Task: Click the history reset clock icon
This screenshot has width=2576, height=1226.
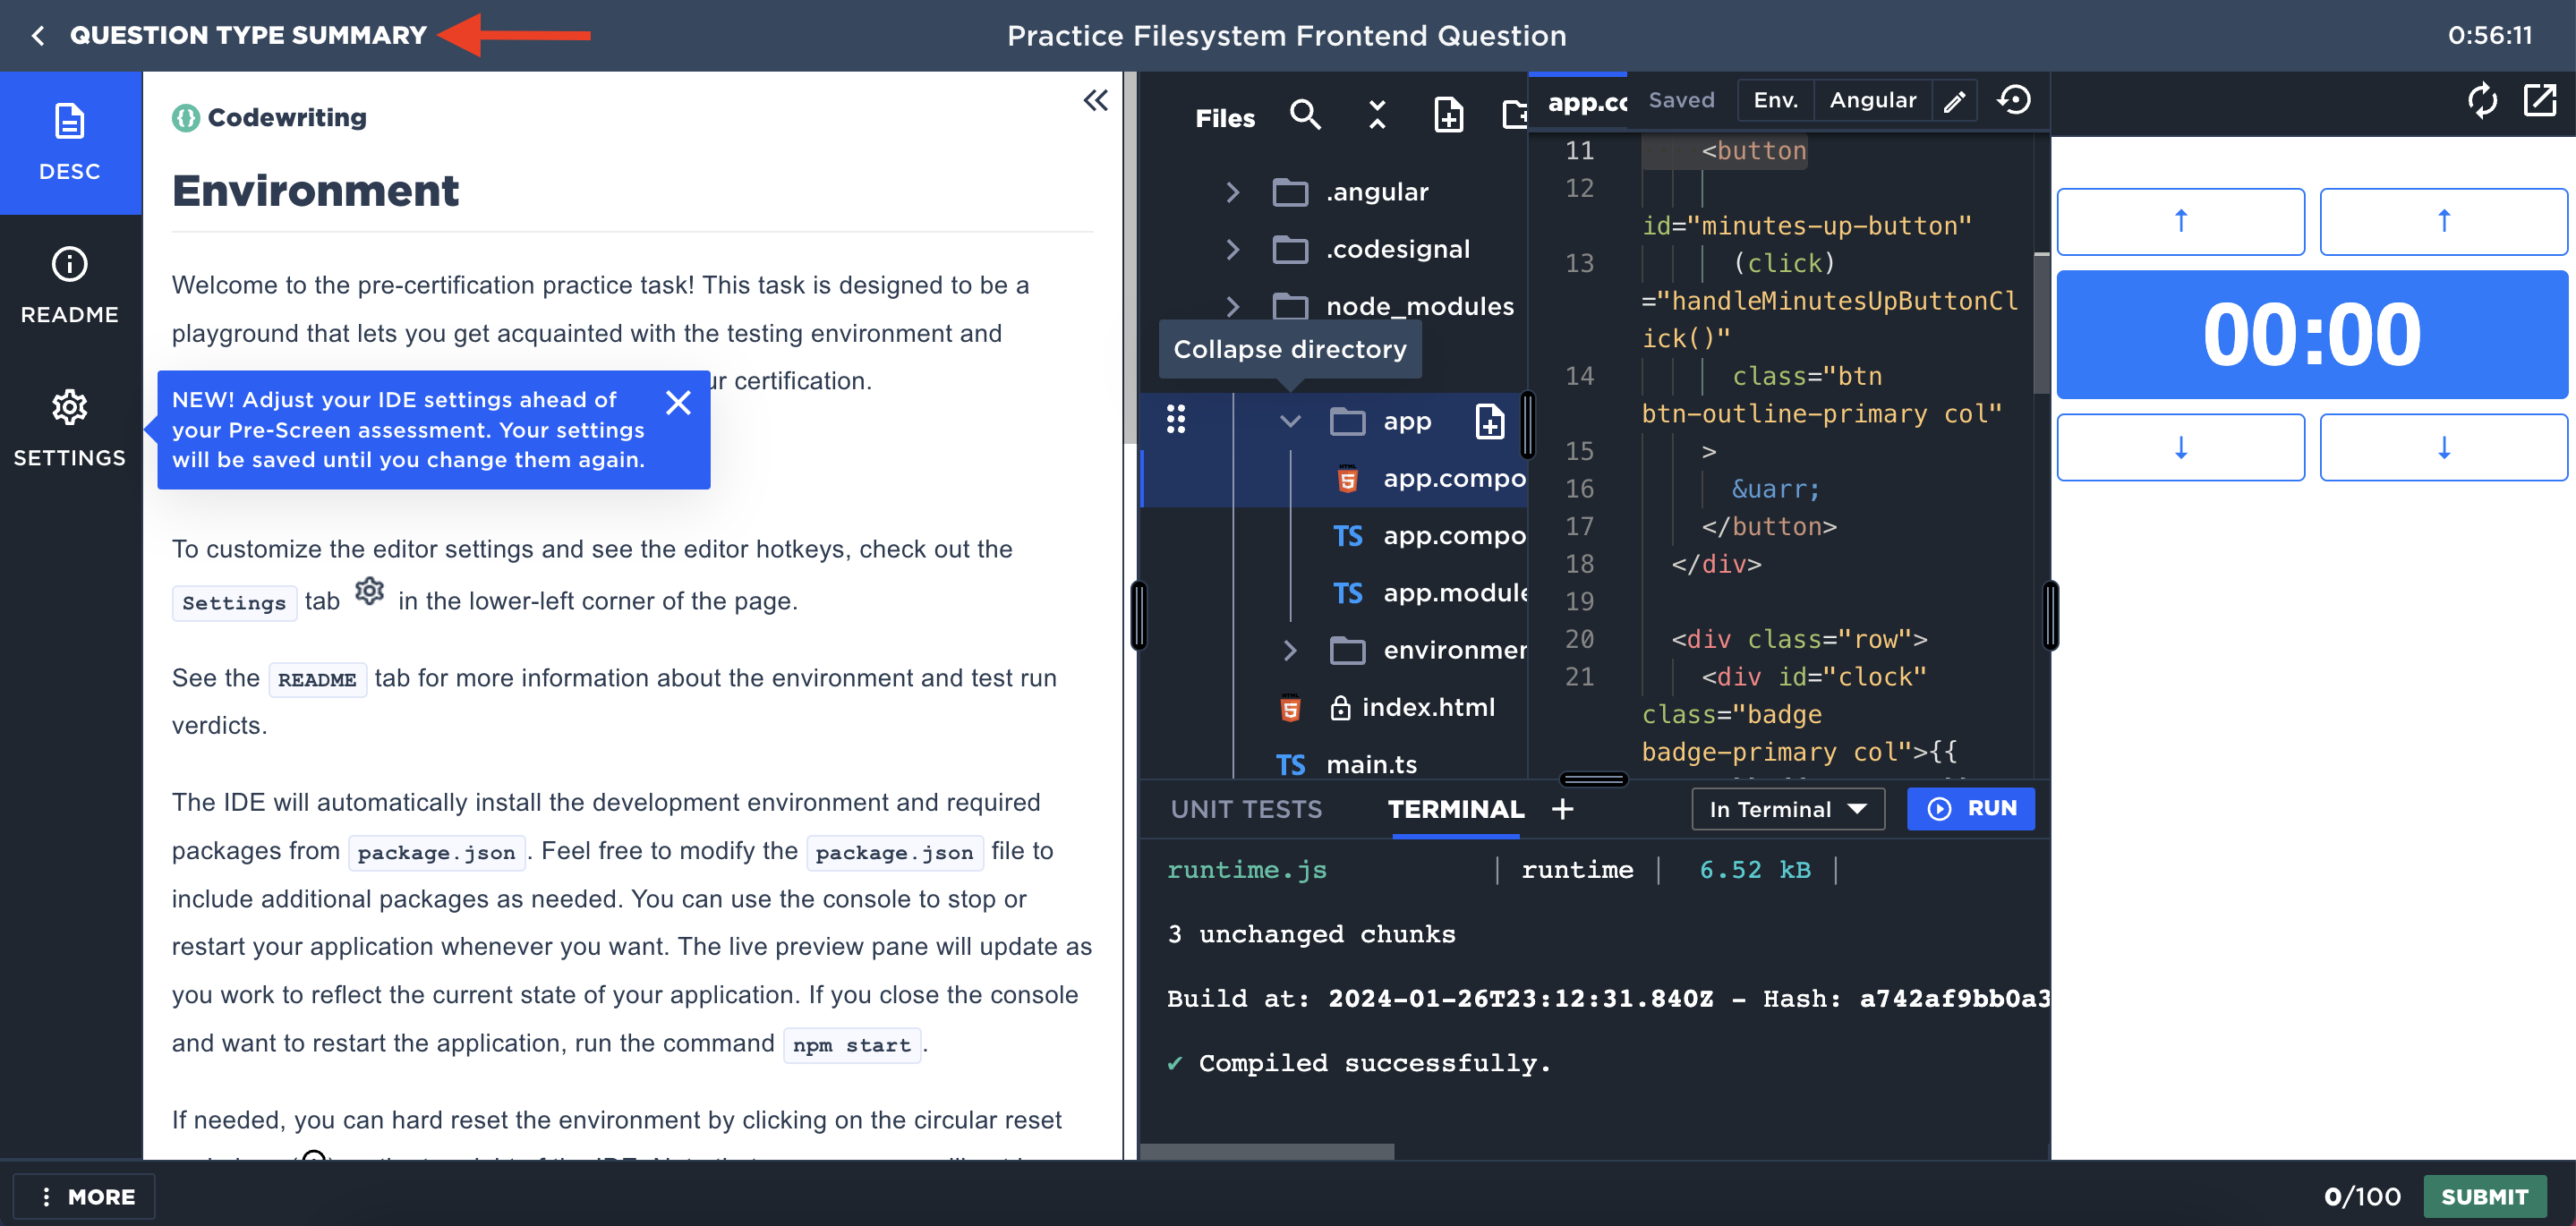Action: tap(2014, 100)
